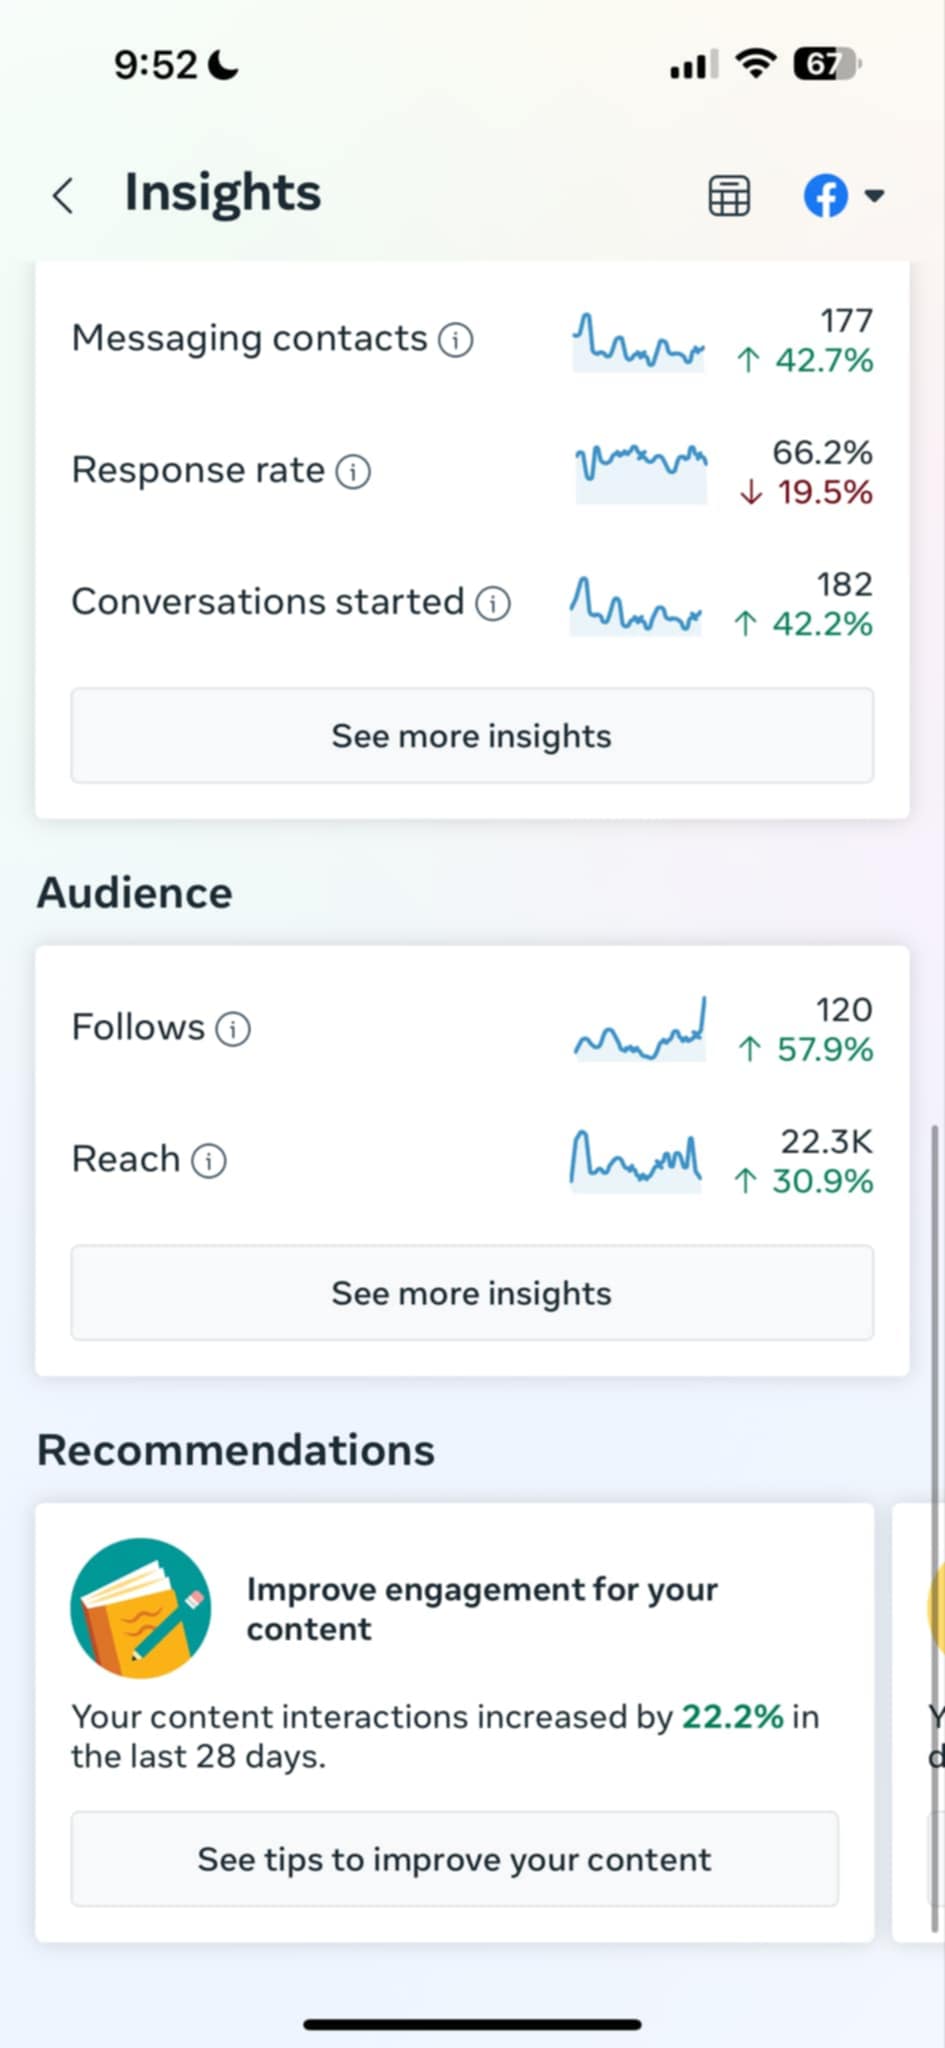Open the calendar date range icon
This screenshot has height=2048, width=945.
tap(729, 196)
